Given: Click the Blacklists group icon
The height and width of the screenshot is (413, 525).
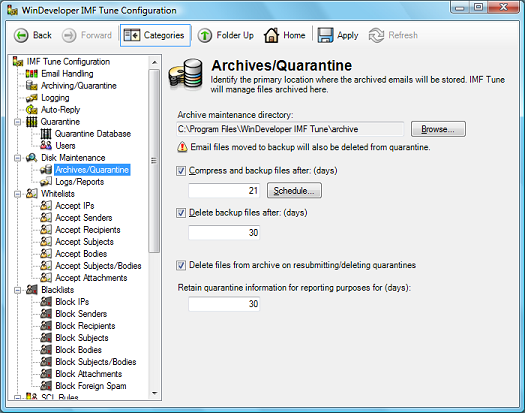Looking at the screenshot, I should pos(32,290).
